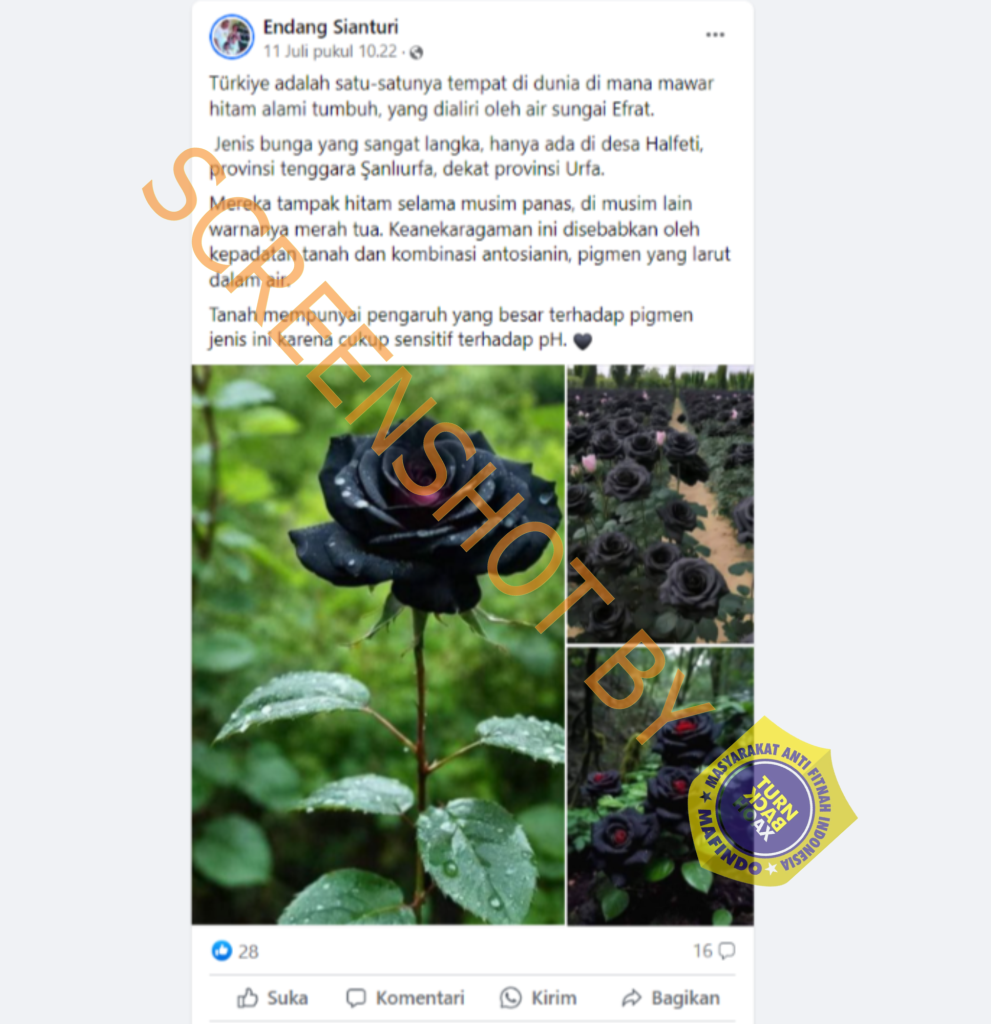Click the Bagikan button label
The height and width of the screenshot is (1024, 991).
[685, 998]
